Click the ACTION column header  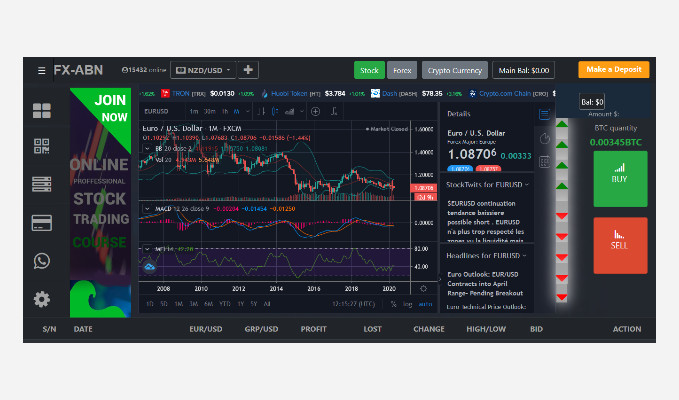pyautogui.click(x=627, y=329)
